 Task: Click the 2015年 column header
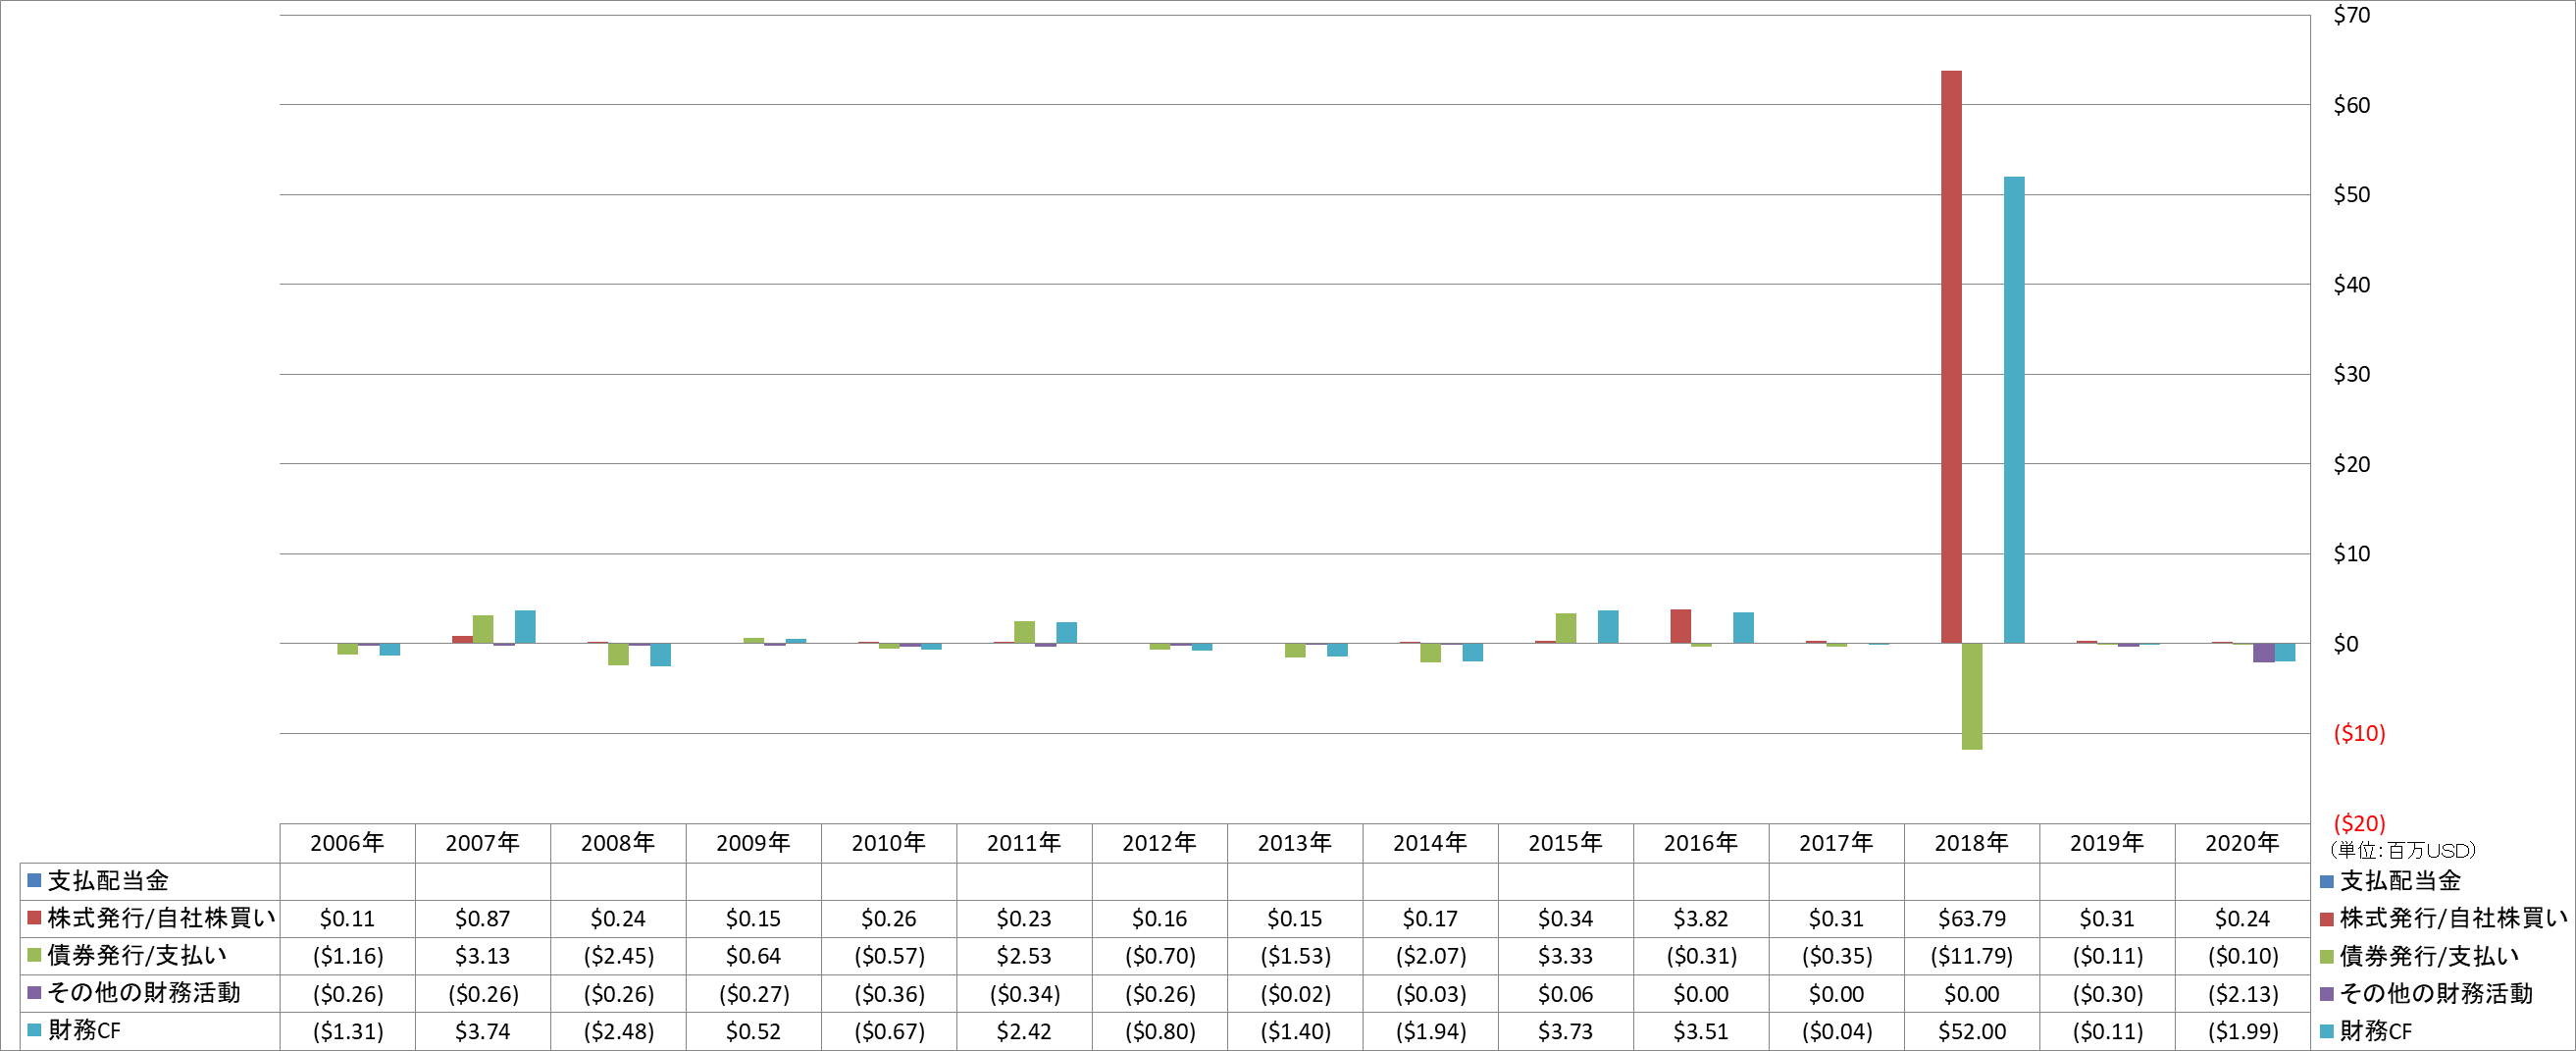point(1566,843)
